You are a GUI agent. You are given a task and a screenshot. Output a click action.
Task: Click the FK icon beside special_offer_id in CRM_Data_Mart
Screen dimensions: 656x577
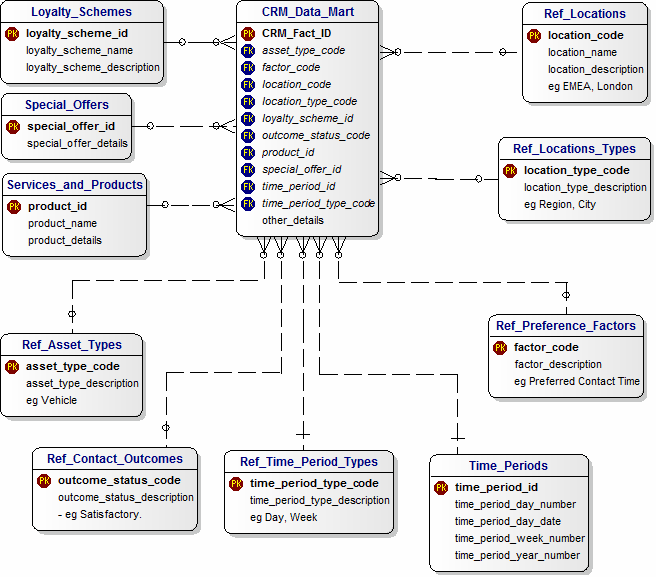(248, 170)
